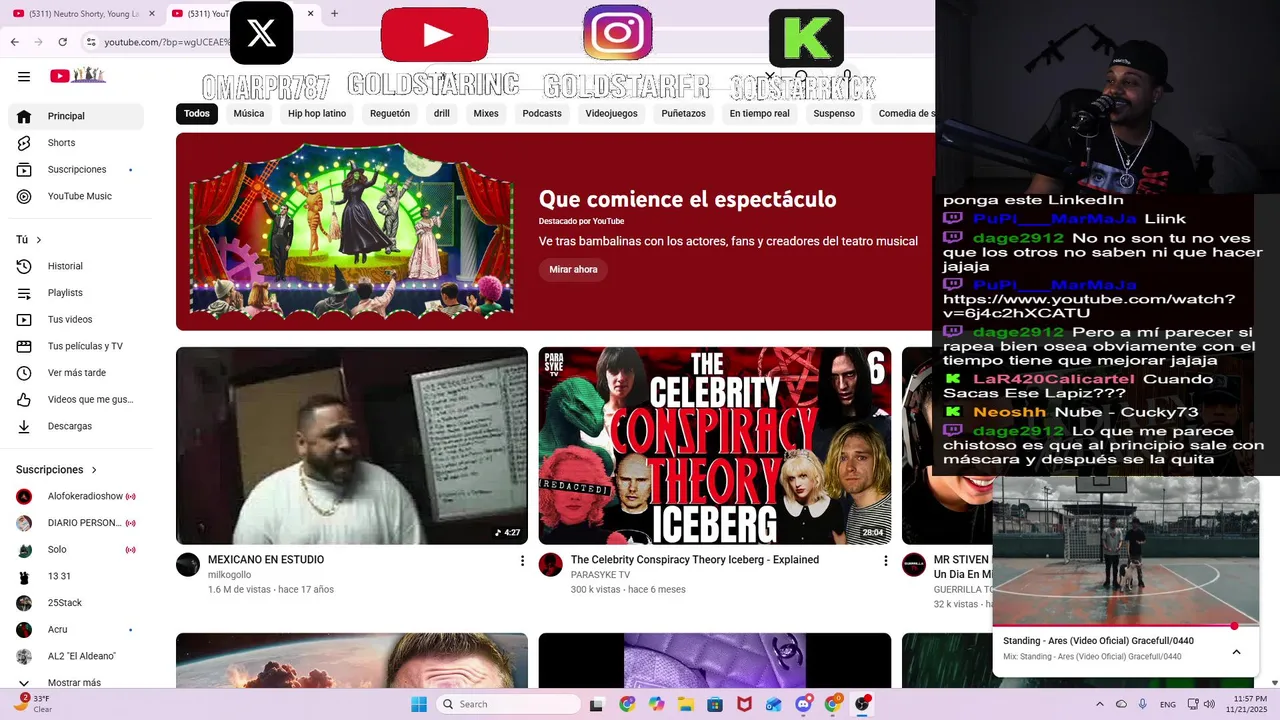
Task: Open File Explorer from the taskbar
Action: [x=685, y=704]
